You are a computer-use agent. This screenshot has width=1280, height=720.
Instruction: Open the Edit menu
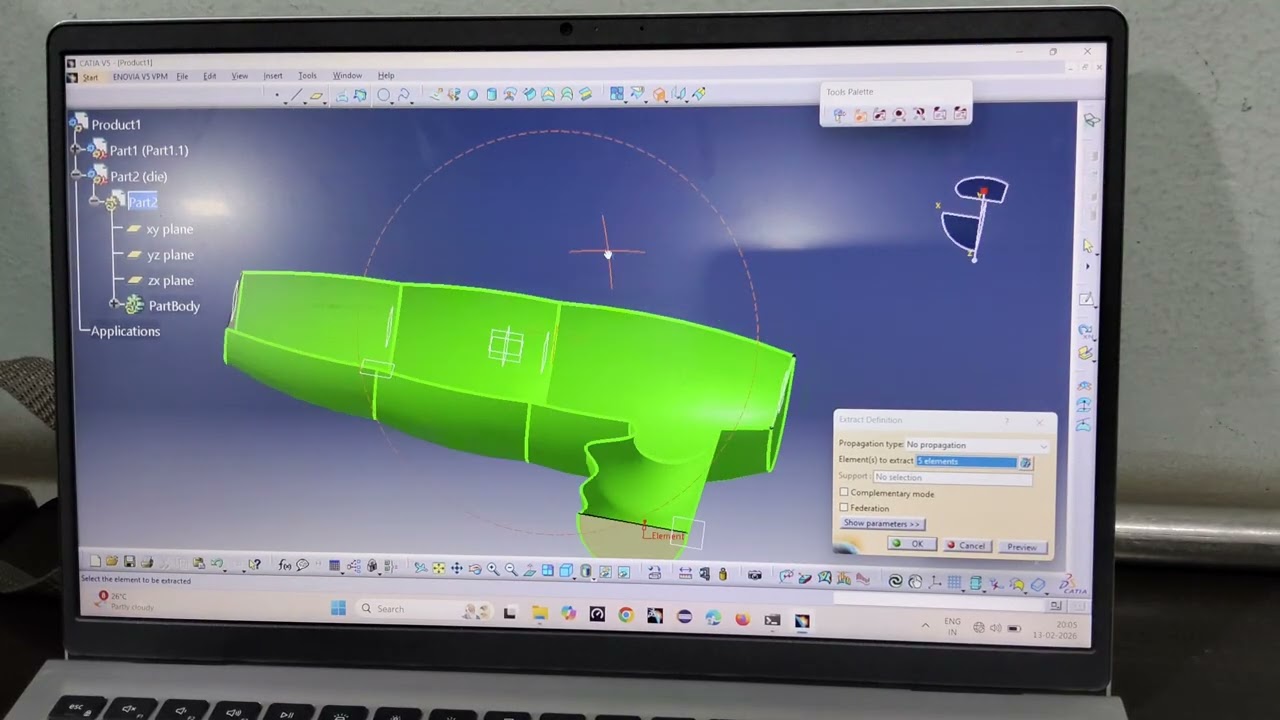210,76
